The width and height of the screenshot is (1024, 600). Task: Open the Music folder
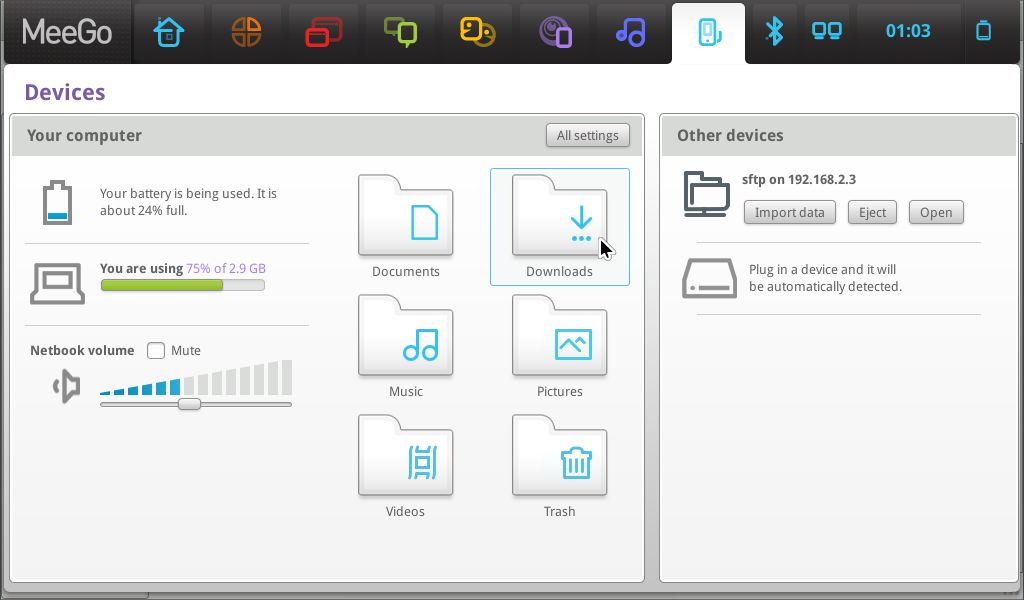(x=406, y=347)
